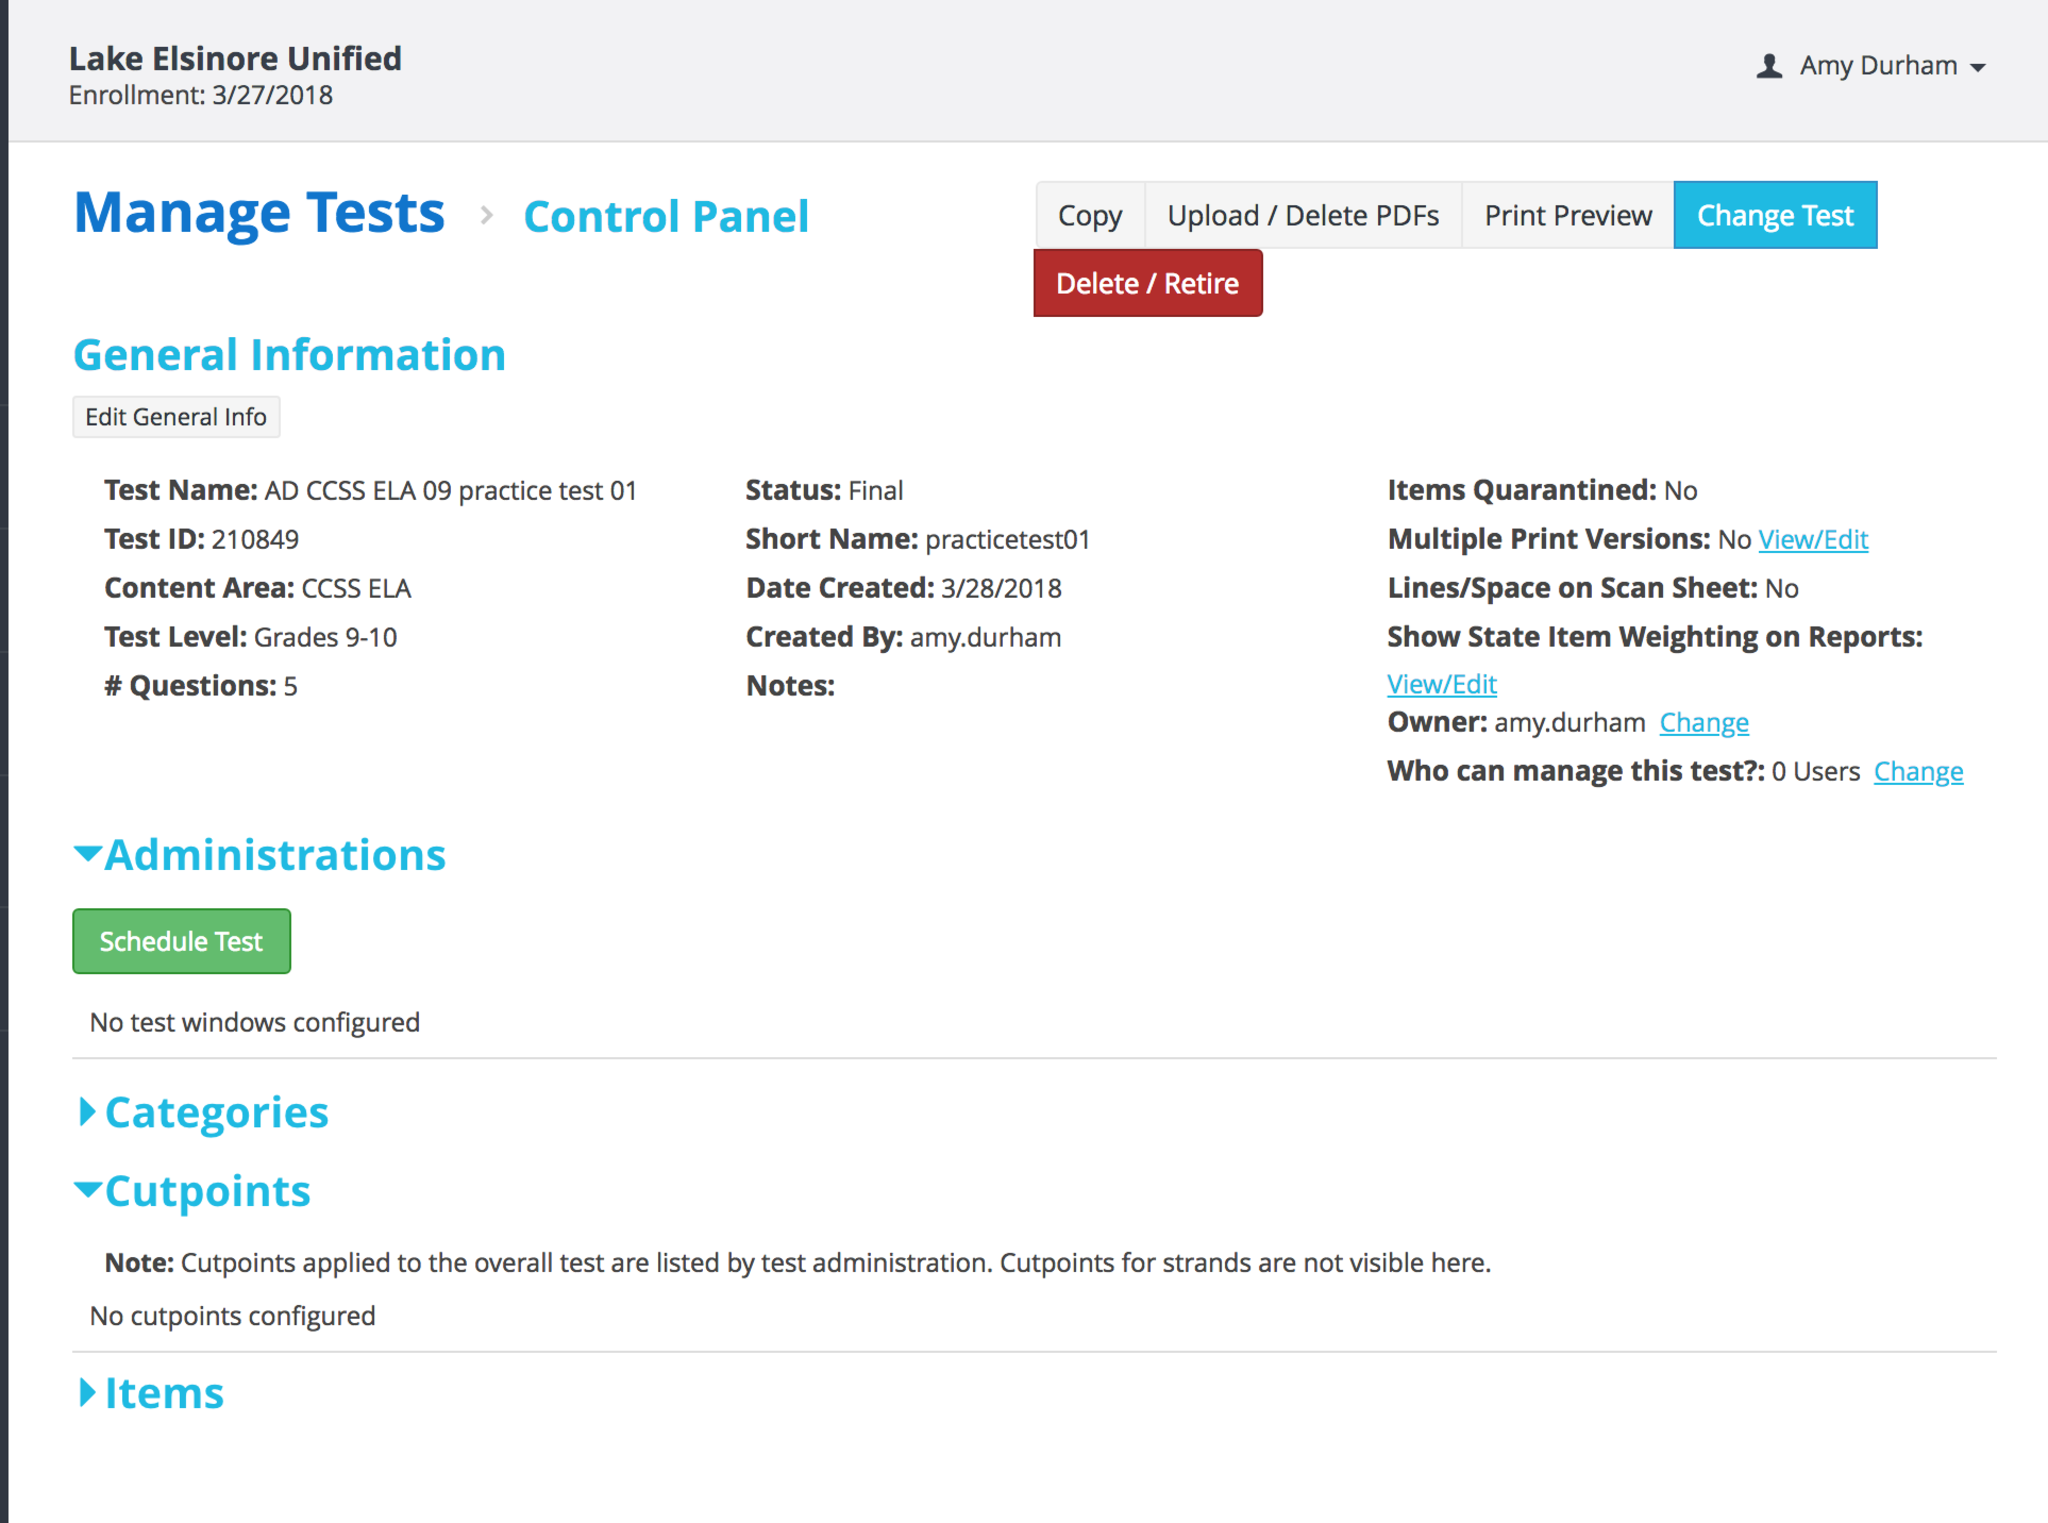Click the Change Test button
This screenshot has width=2048, height=1523.
[1774, 215]
